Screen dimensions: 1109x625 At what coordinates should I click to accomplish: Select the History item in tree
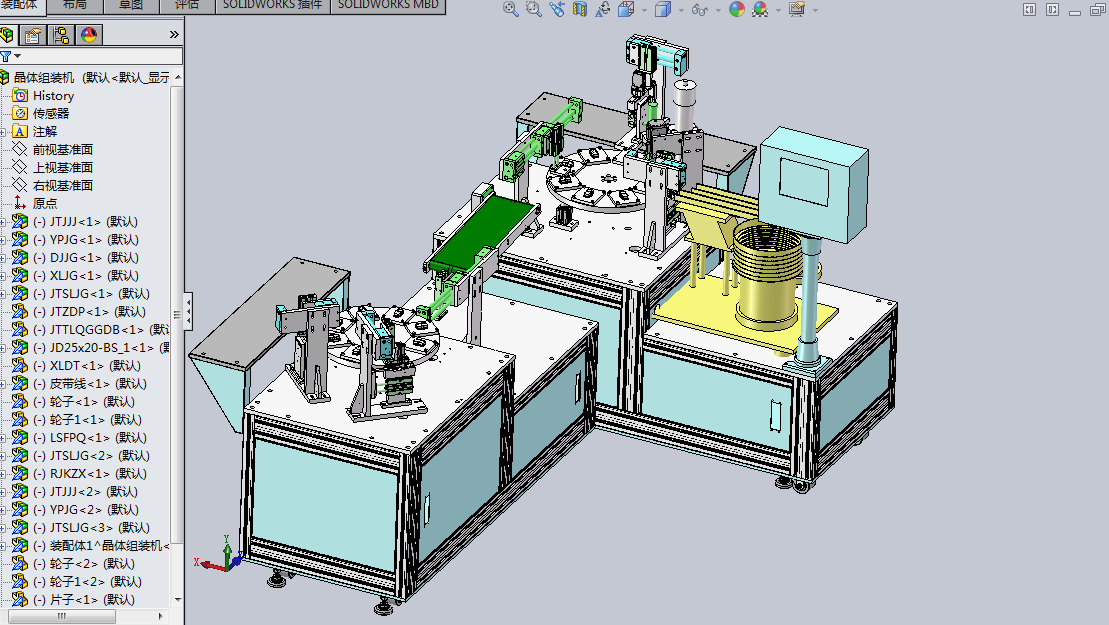(53, 96)
